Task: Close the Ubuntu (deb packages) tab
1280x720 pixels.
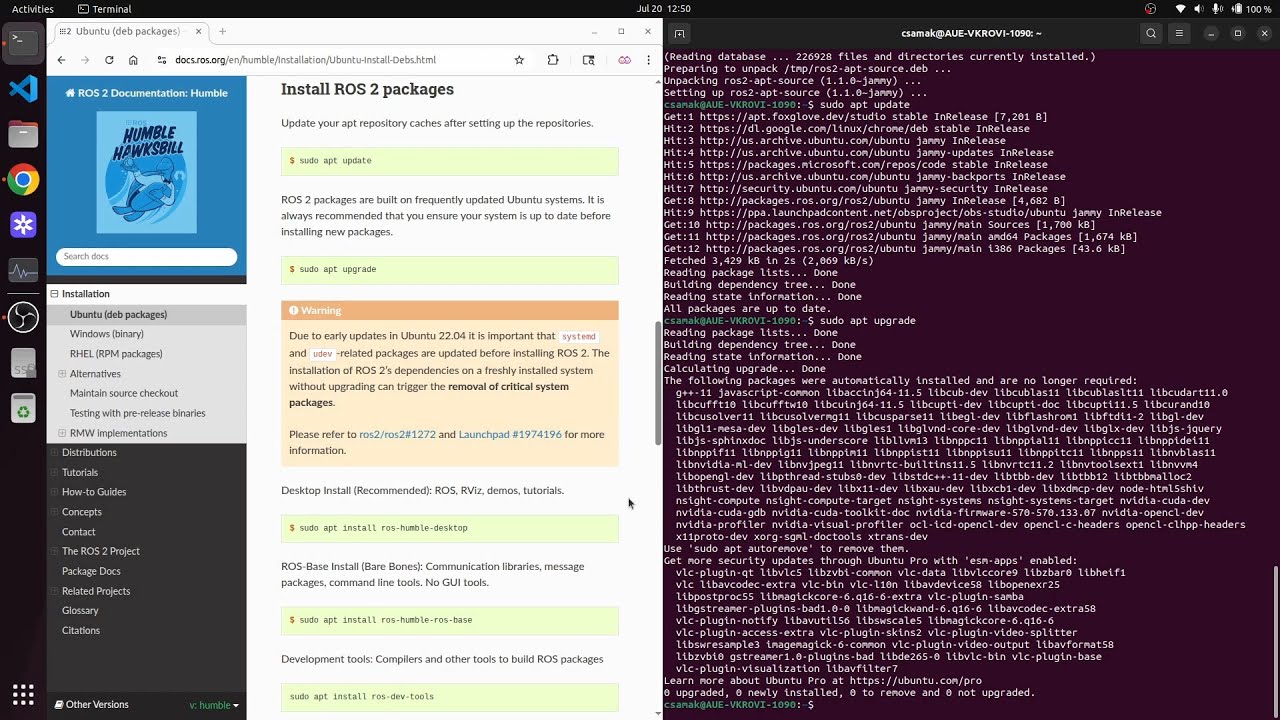Action: point(198,31)
